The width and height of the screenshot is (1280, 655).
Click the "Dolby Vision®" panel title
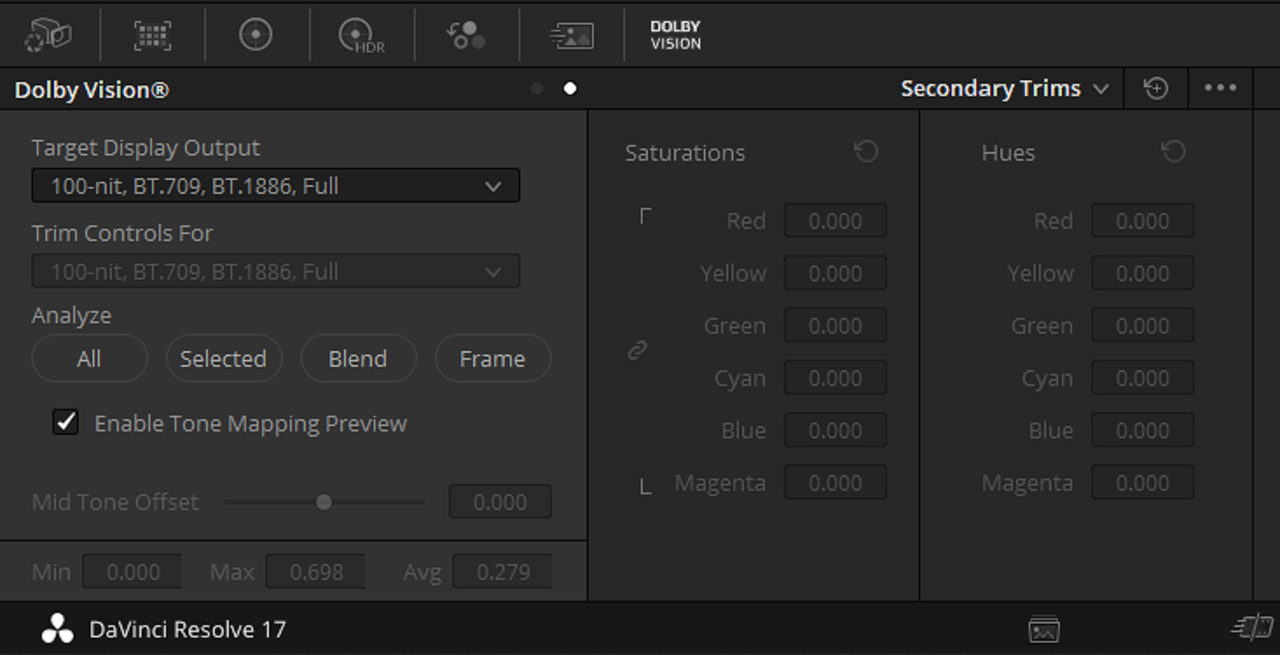[x=92, y=90]
